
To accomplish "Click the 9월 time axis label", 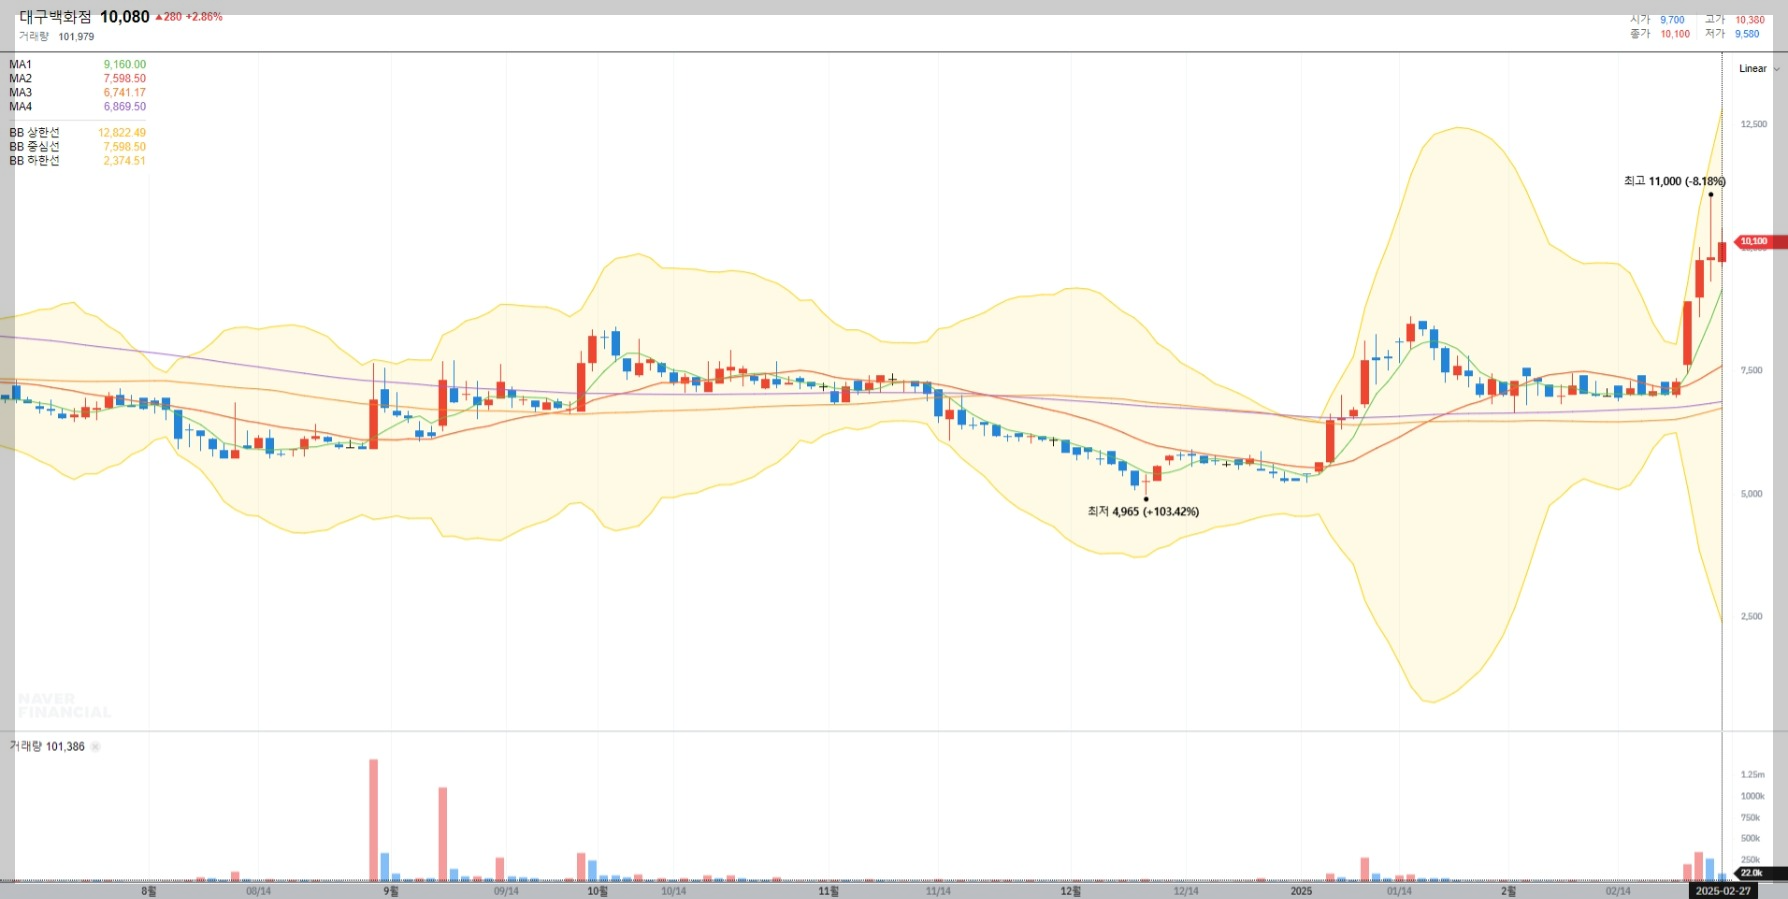I will pos(391,891).
